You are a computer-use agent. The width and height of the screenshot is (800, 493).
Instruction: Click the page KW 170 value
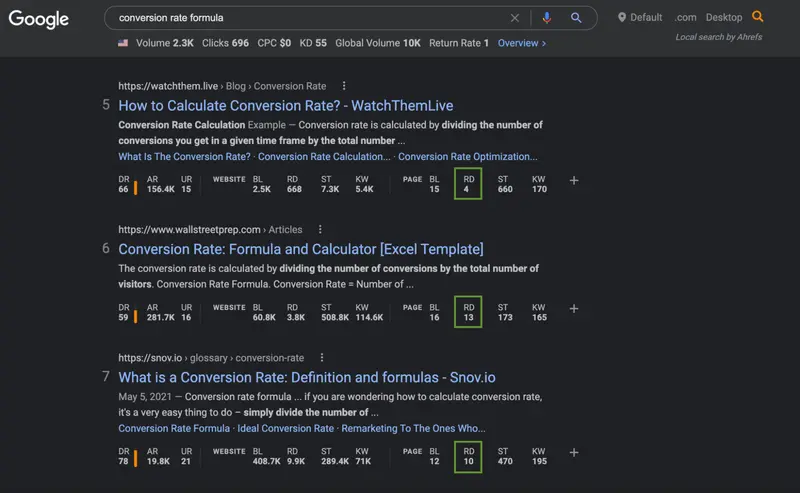(539, 189)
